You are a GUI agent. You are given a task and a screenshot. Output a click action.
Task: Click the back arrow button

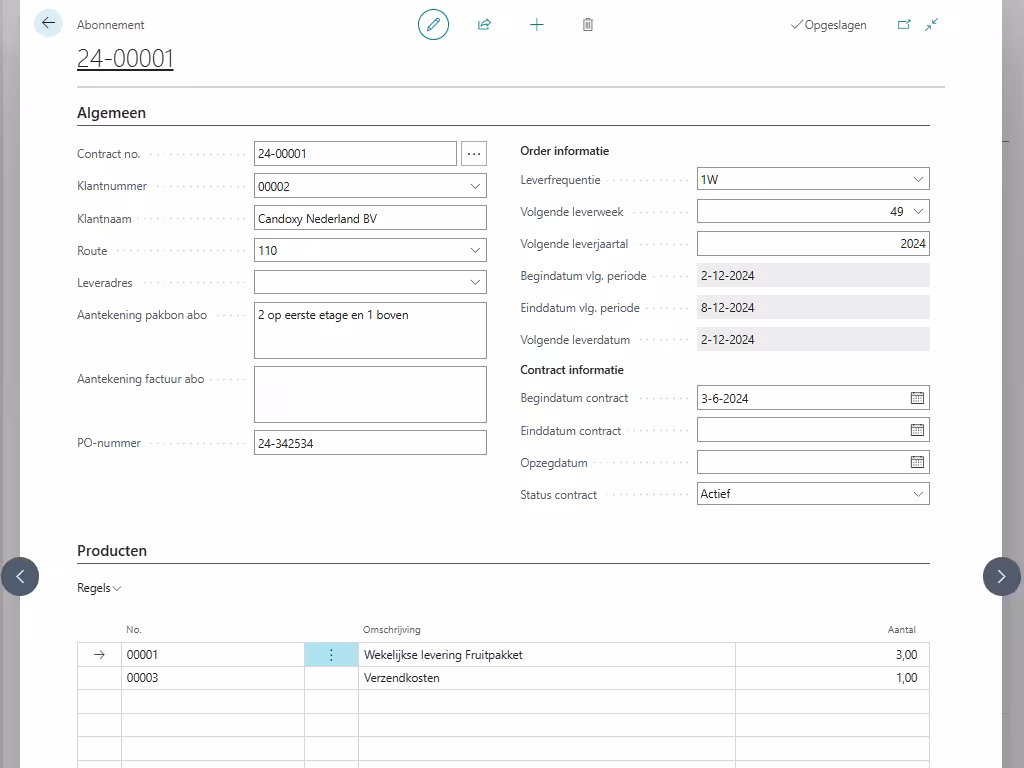click(x=48, y=23)
